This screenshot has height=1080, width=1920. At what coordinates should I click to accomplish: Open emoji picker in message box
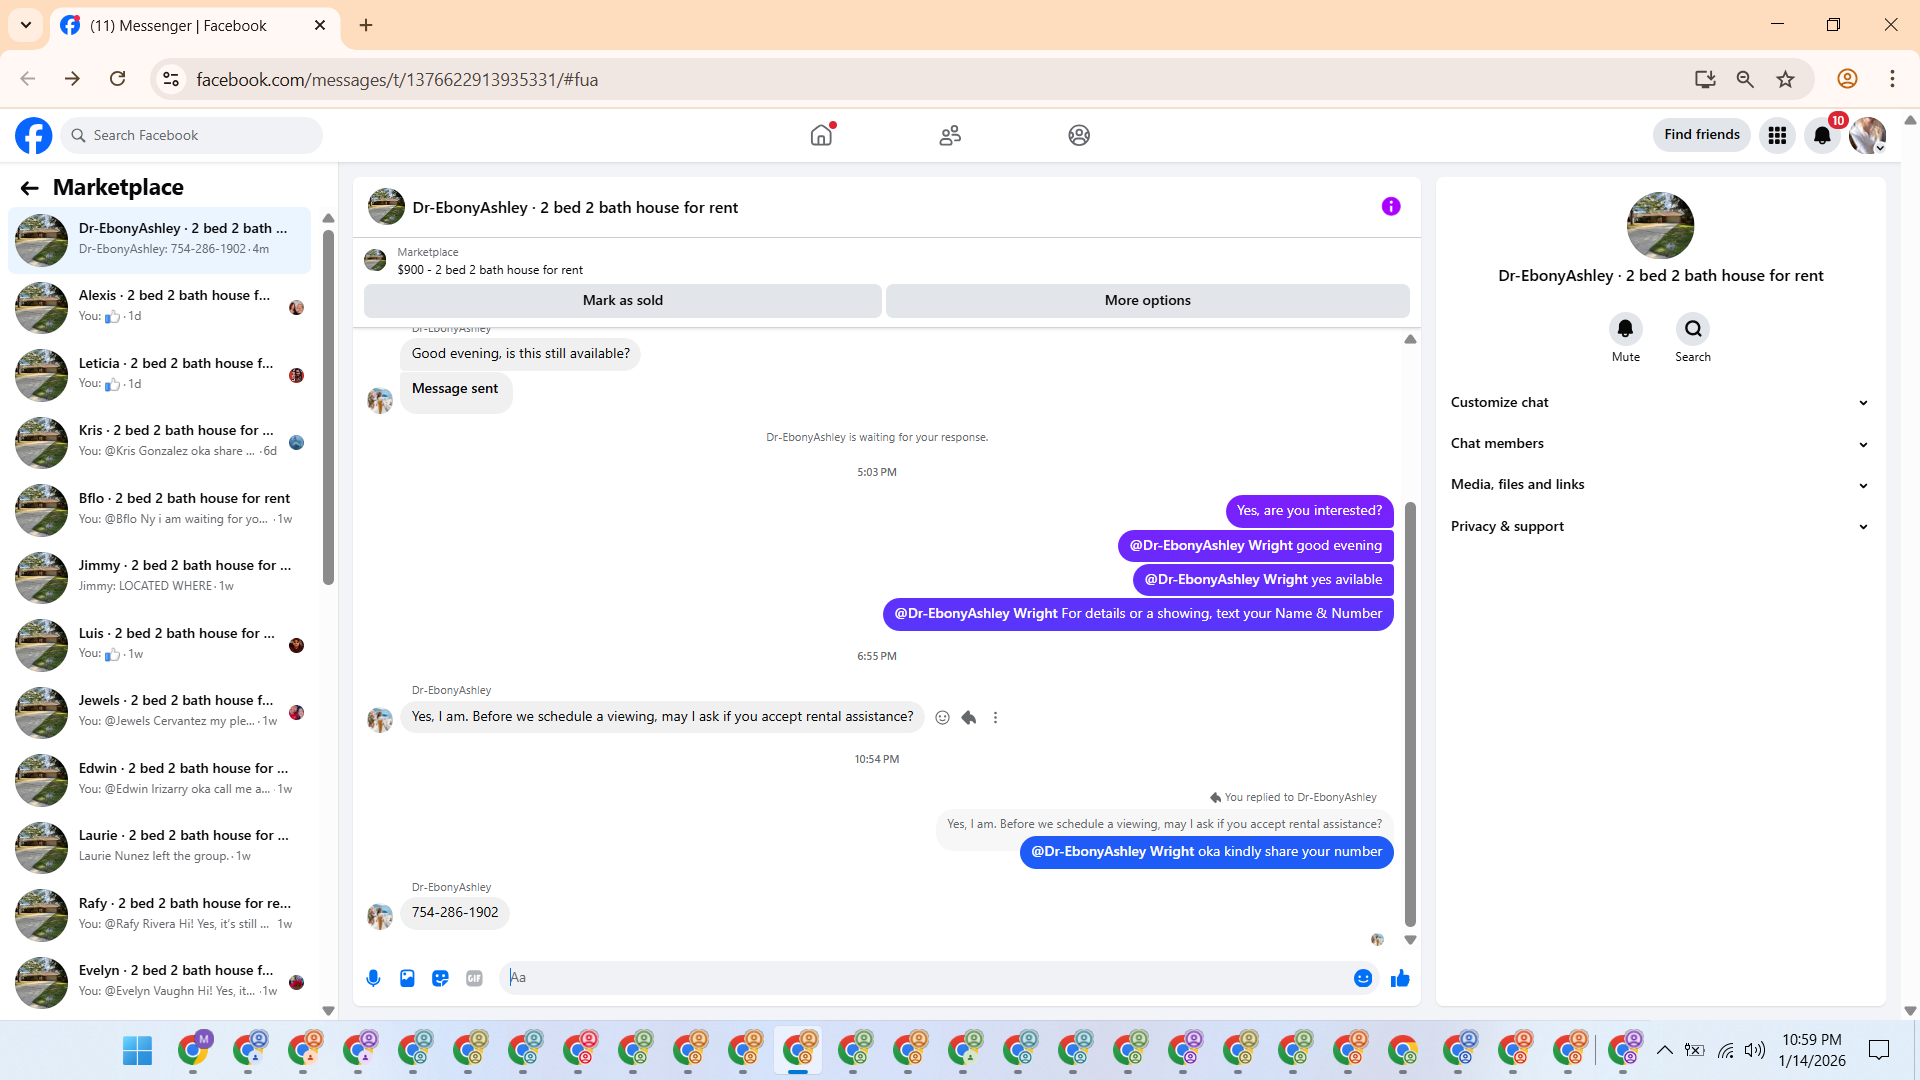(1362, 978)
